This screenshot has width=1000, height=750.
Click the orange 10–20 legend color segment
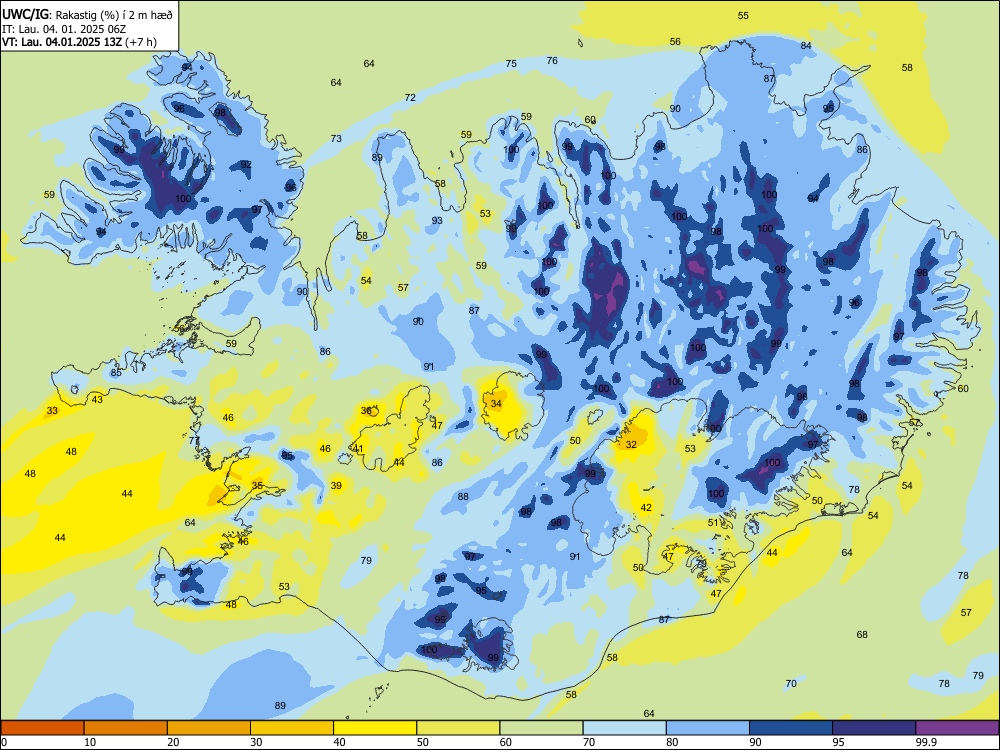point(126,728)
